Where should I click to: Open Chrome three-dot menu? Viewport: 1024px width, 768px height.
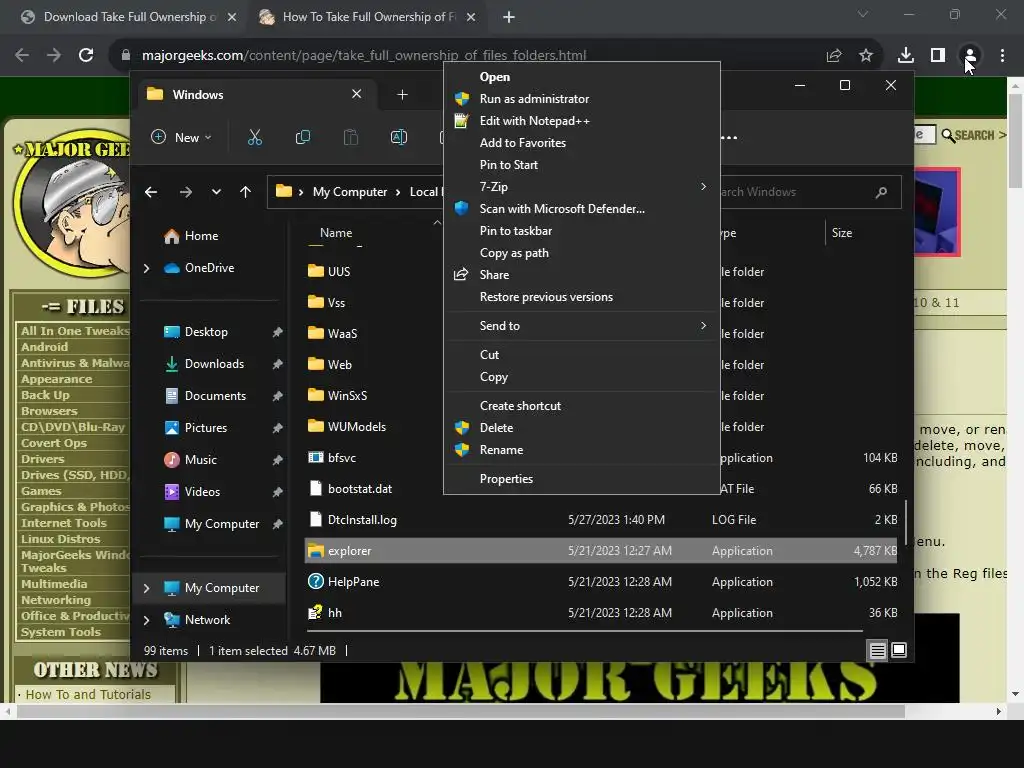(1002, 56)
